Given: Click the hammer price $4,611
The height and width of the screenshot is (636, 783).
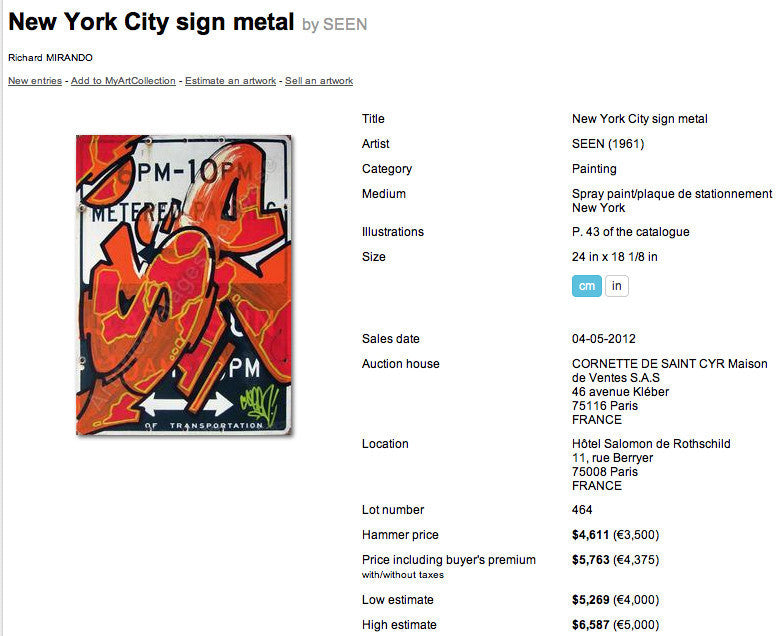Looking at the screenshot, I should (591, 535).
